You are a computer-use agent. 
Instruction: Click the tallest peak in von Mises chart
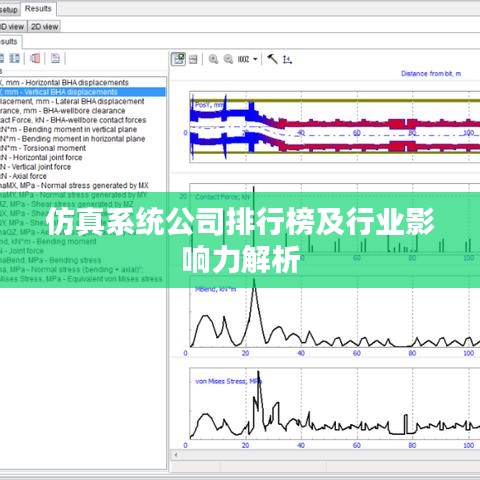pyautogui.click(x=258, y=373)
